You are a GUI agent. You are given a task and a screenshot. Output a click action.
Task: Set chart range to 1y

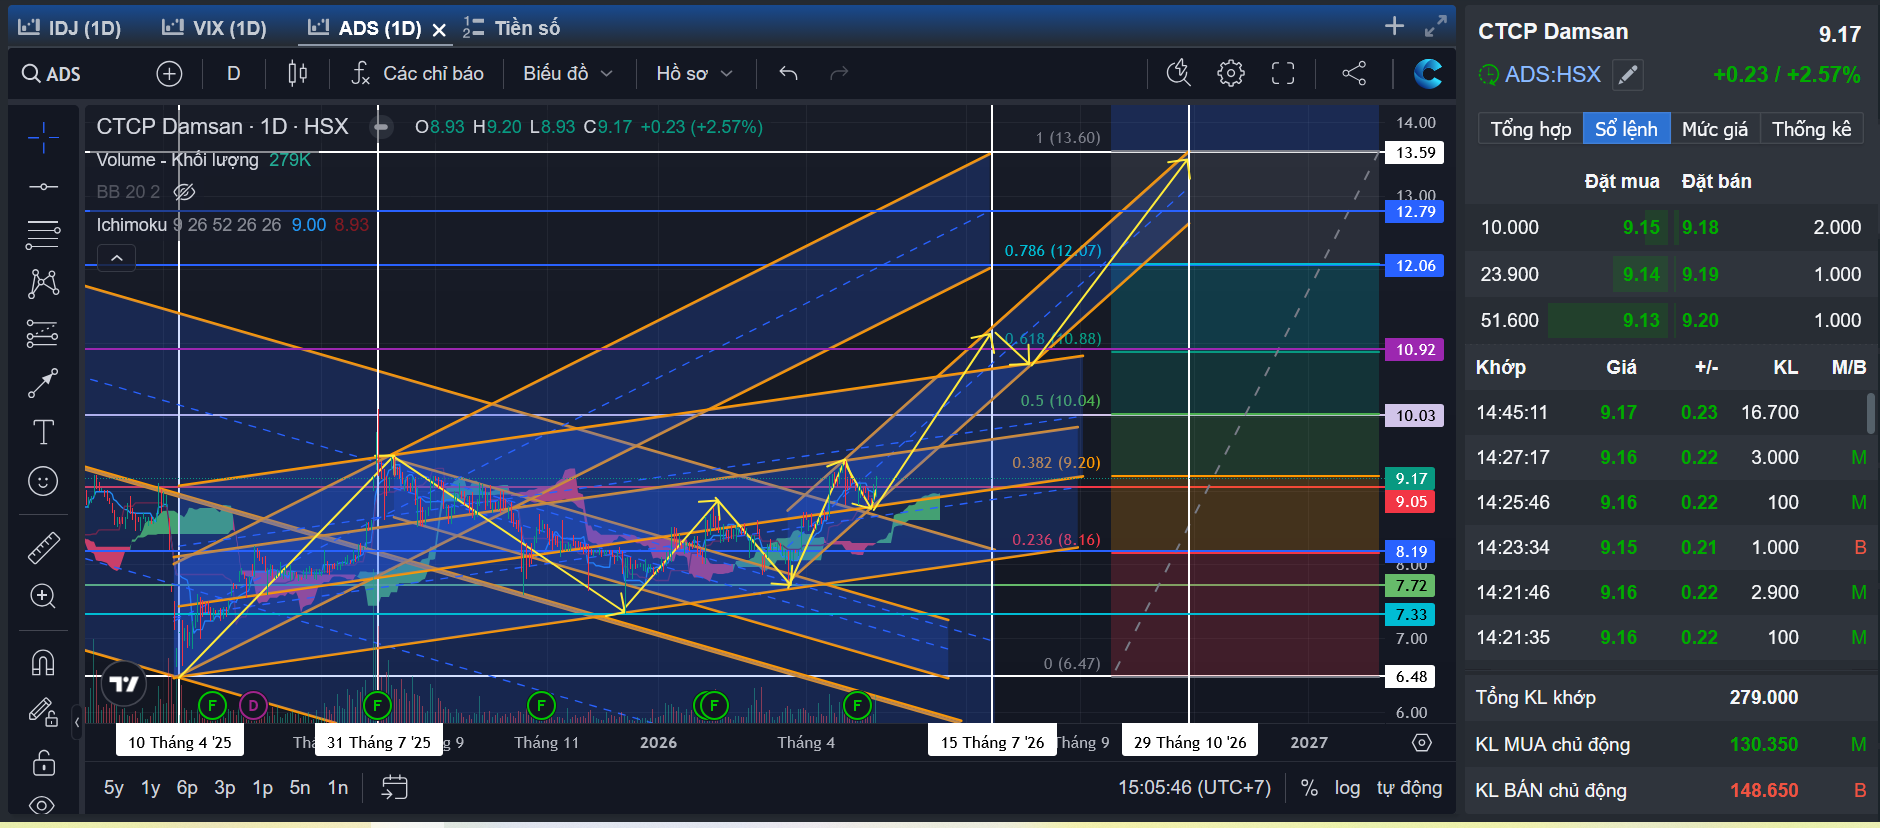coord(151,788)
